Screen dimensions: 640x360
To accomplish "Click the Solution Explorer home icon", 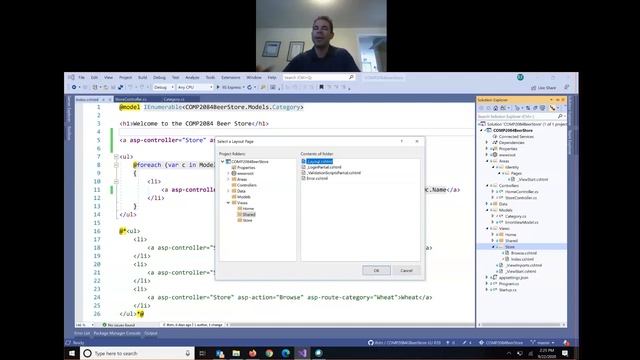I will point(495,108).
